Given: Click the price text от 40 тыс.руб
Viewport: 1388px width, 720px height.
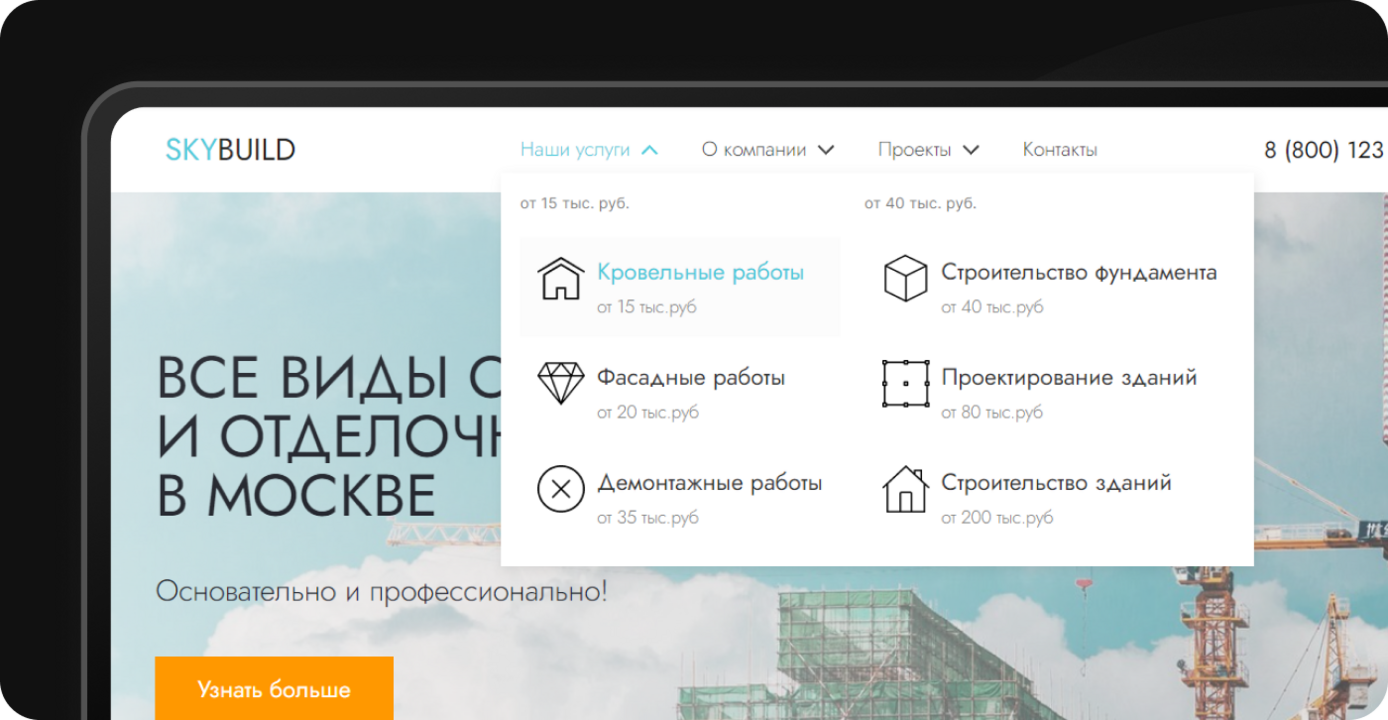Looking at the screenshot, I should [x=992, y=307].
